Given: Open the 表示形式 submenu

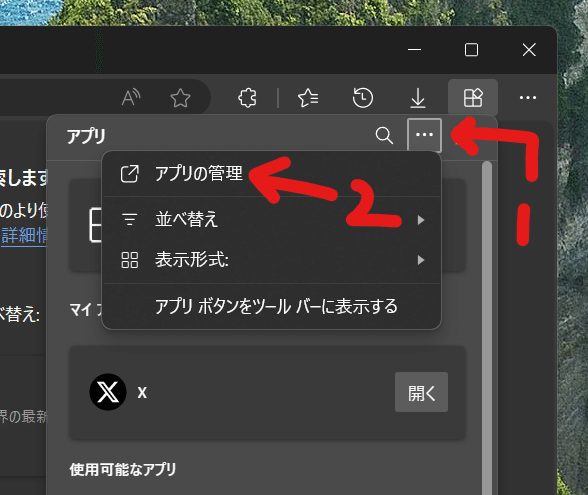Looking at the screenshot, I should coord(271,260).
